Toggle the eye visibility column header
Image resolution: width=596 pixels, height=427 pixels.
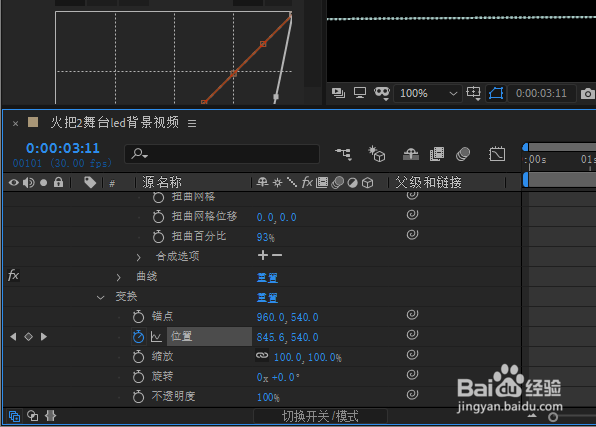14,183
